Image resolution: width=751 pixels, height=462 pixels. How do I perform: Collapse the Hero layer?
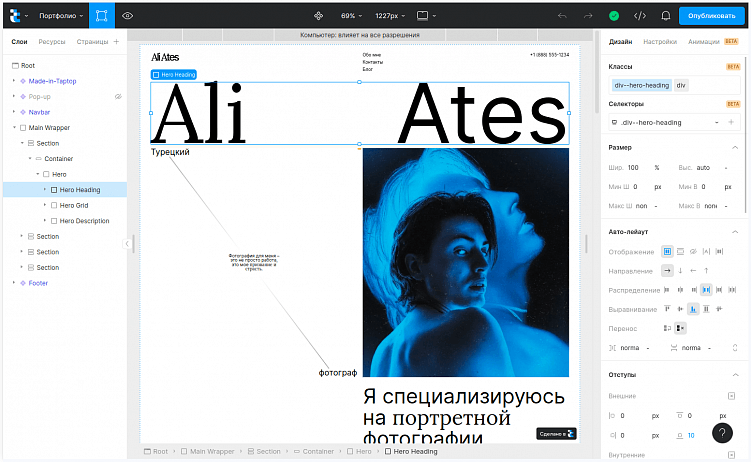[37, 174]
